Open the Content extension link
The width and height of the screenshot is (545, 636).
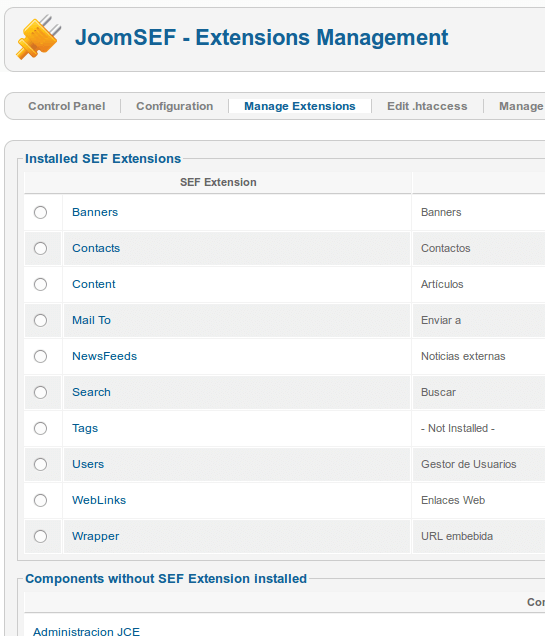click(94, 284)
